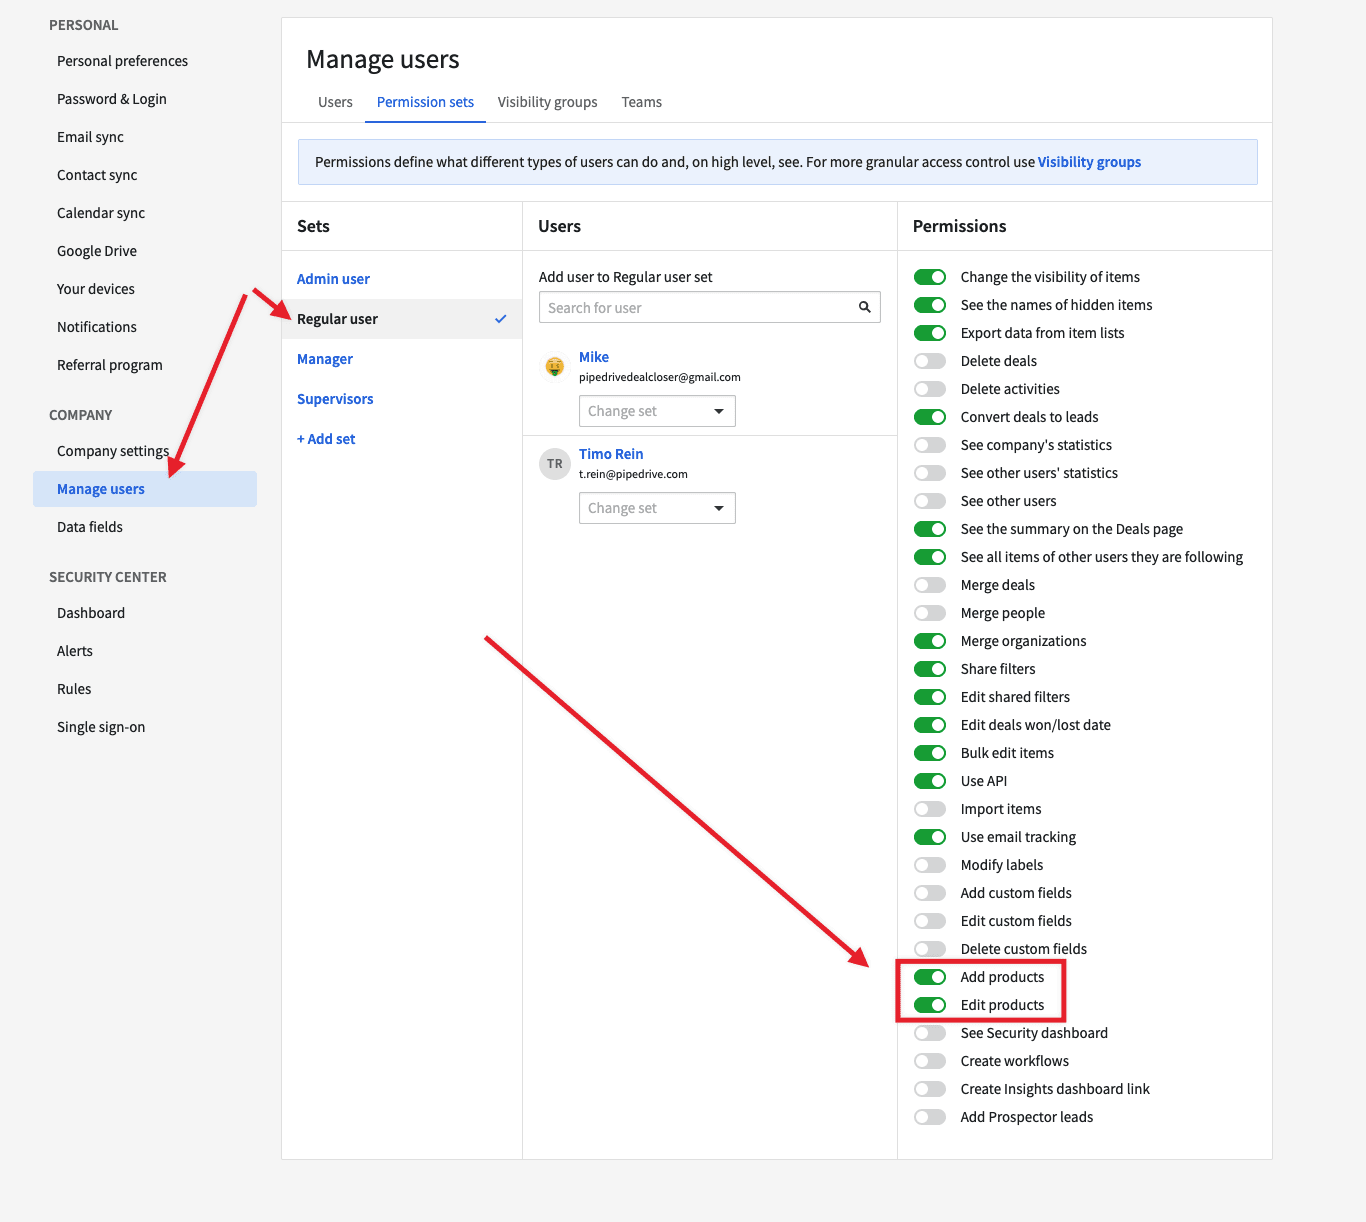Open Mike's Change set dropdown
This screenshot has width=1366, height=1222.
point(657,411)
